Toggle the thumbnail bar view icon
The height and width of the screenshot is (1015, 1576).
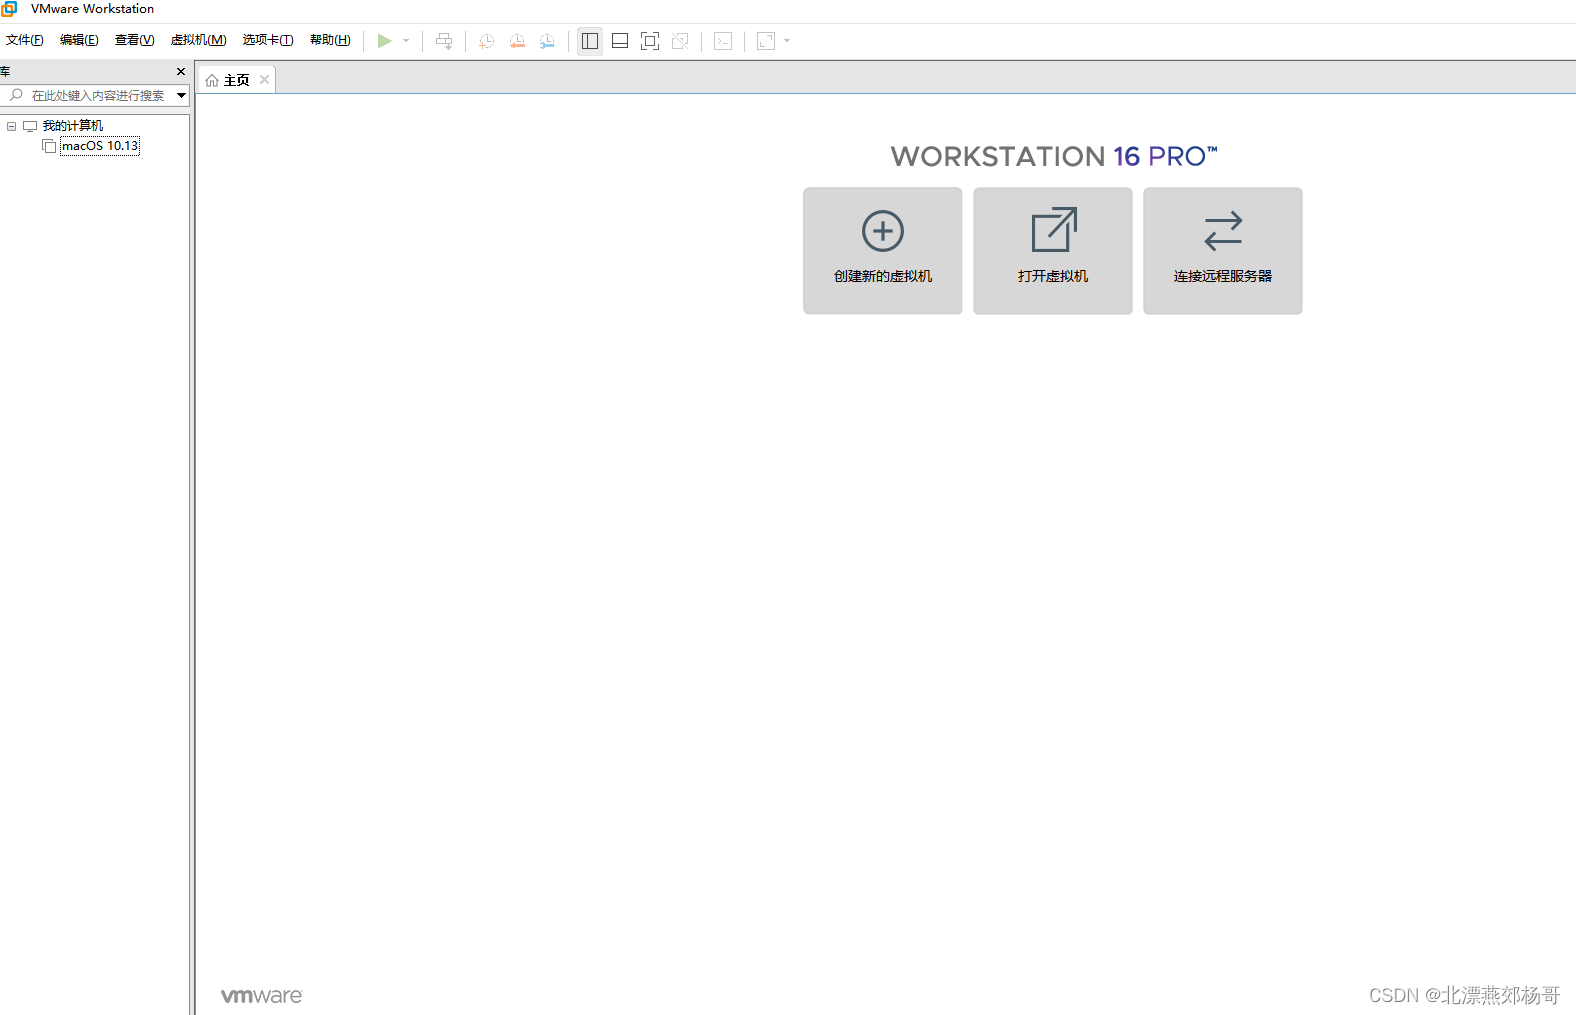pyautogui.click(x=620, y=41)
